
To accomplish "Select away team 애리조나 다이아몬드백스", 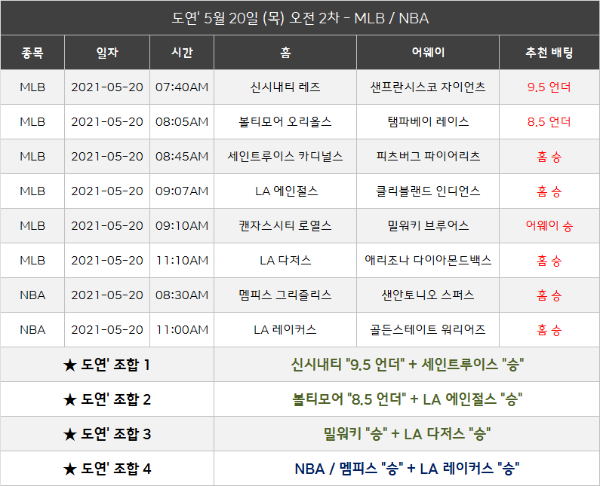I will click(428, 261).
